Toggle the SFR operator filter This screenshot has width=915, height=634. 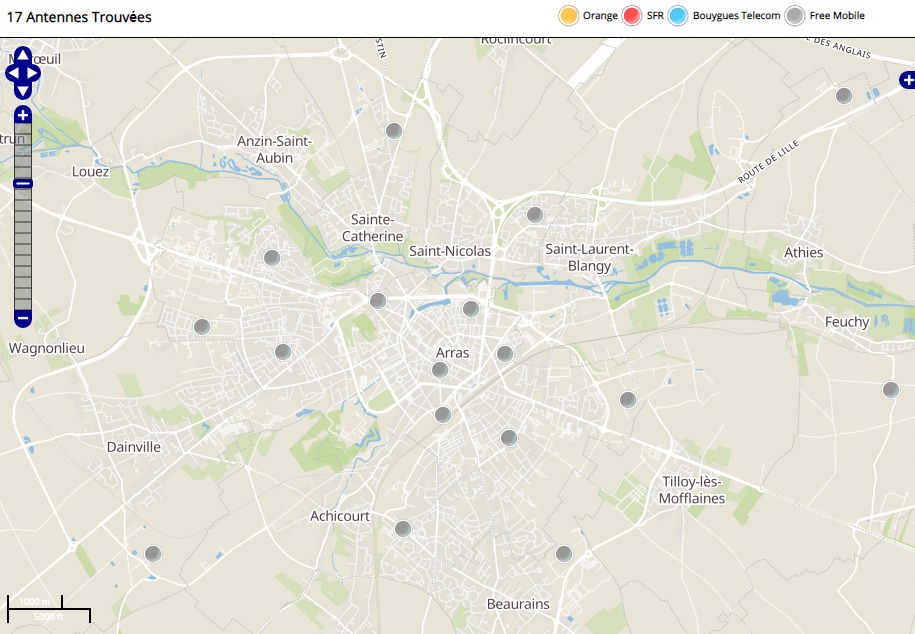click(x=631, y=16)
